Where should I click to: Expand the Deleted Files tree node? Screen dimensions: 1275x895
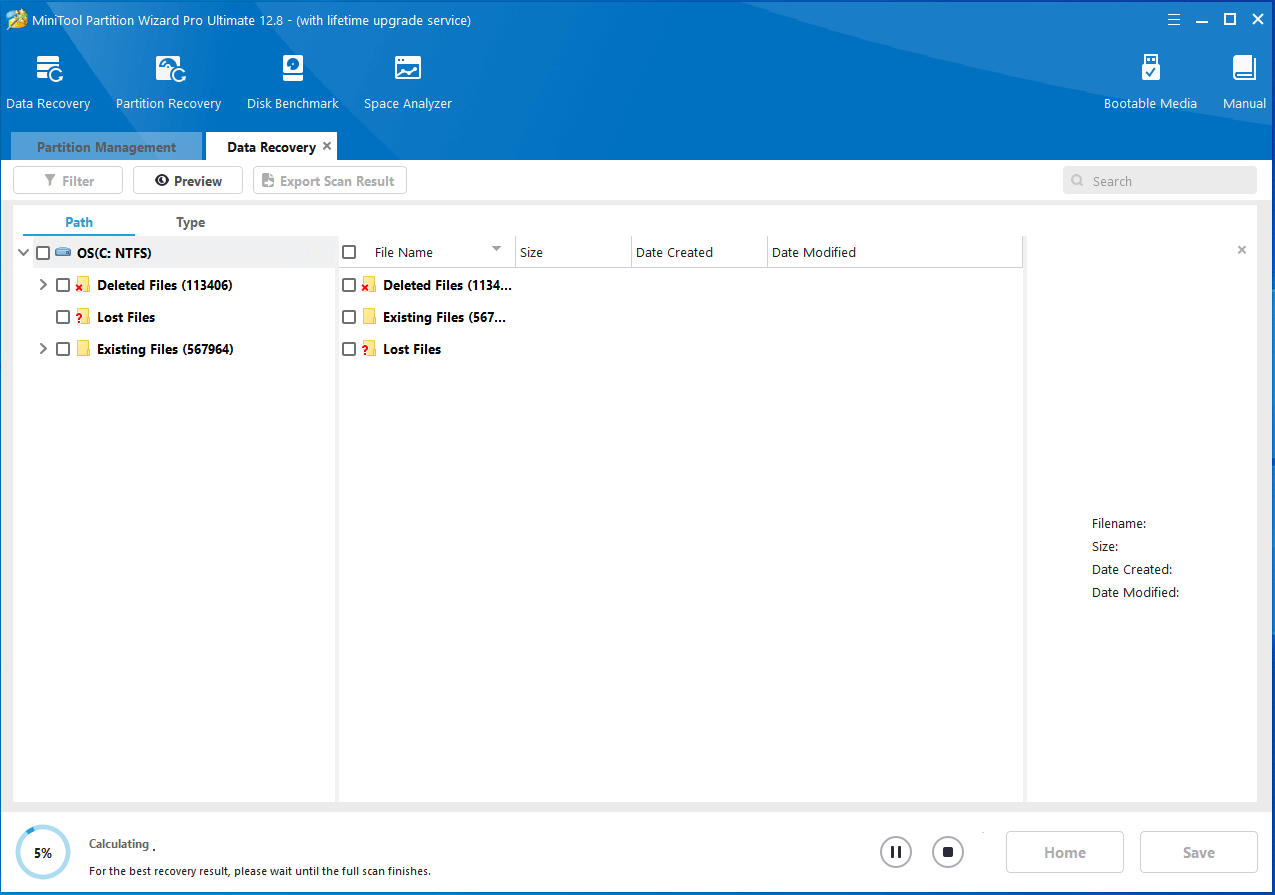point(43,285)
